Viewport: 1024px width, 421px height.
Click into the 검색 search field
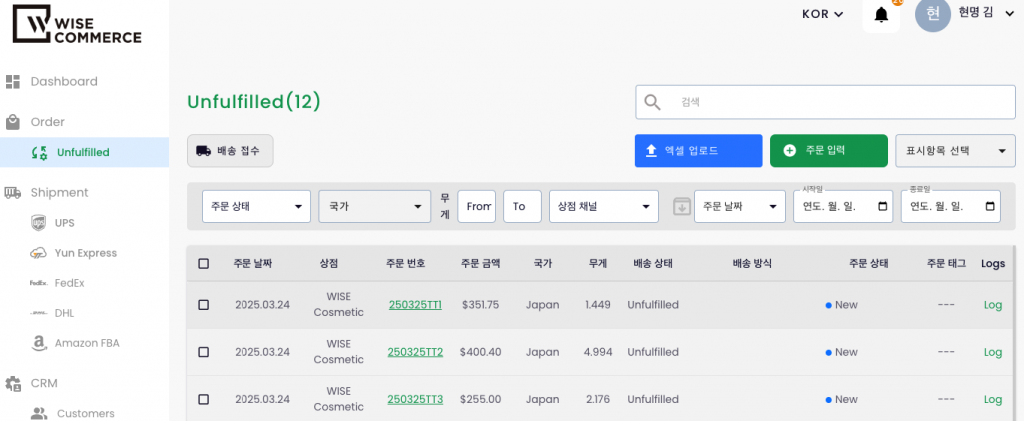pos(840,102)
